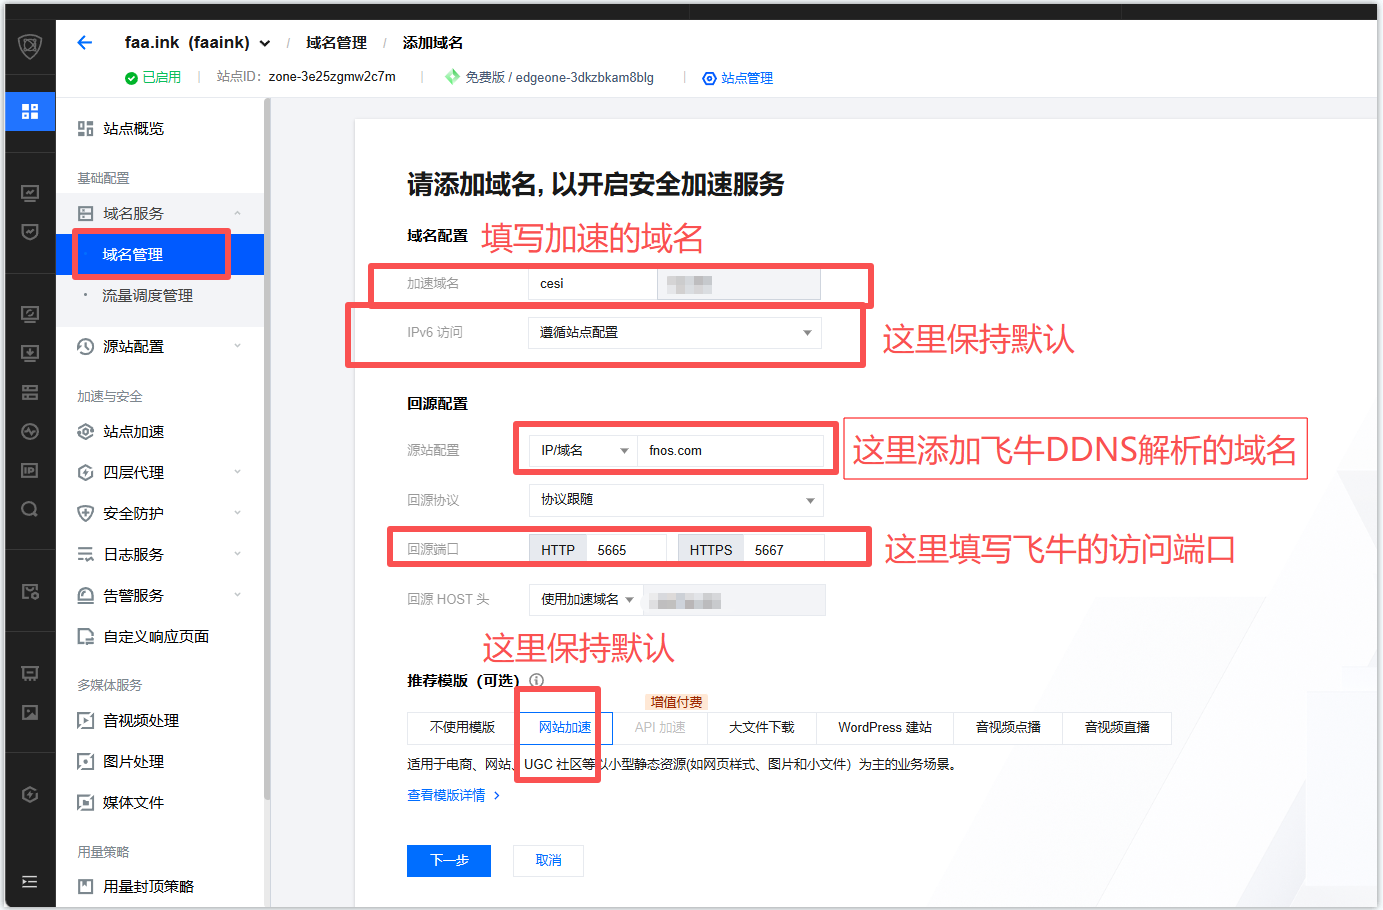The image size is (1383, 910).
Task: Click the 站点概览 sidebar icon
Action: pos(86,128)
